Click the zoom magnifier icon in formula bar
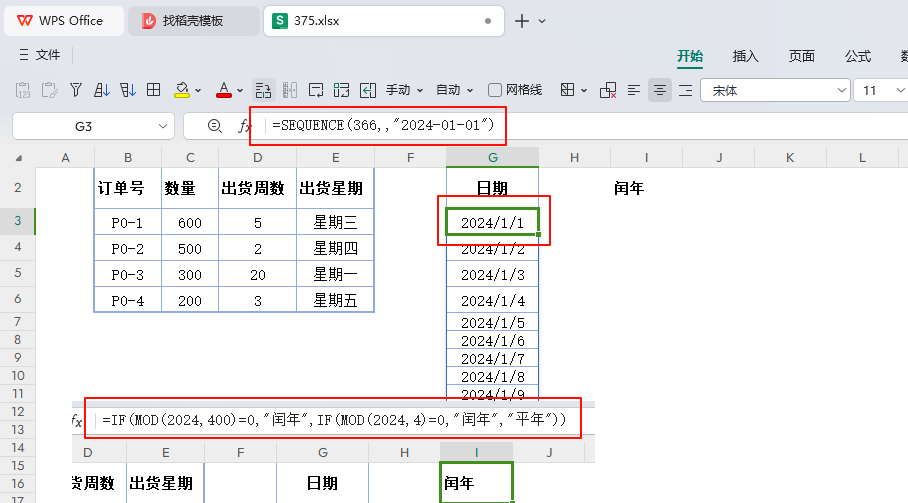Viewport: 908px width, 503px height. [214, 126]
